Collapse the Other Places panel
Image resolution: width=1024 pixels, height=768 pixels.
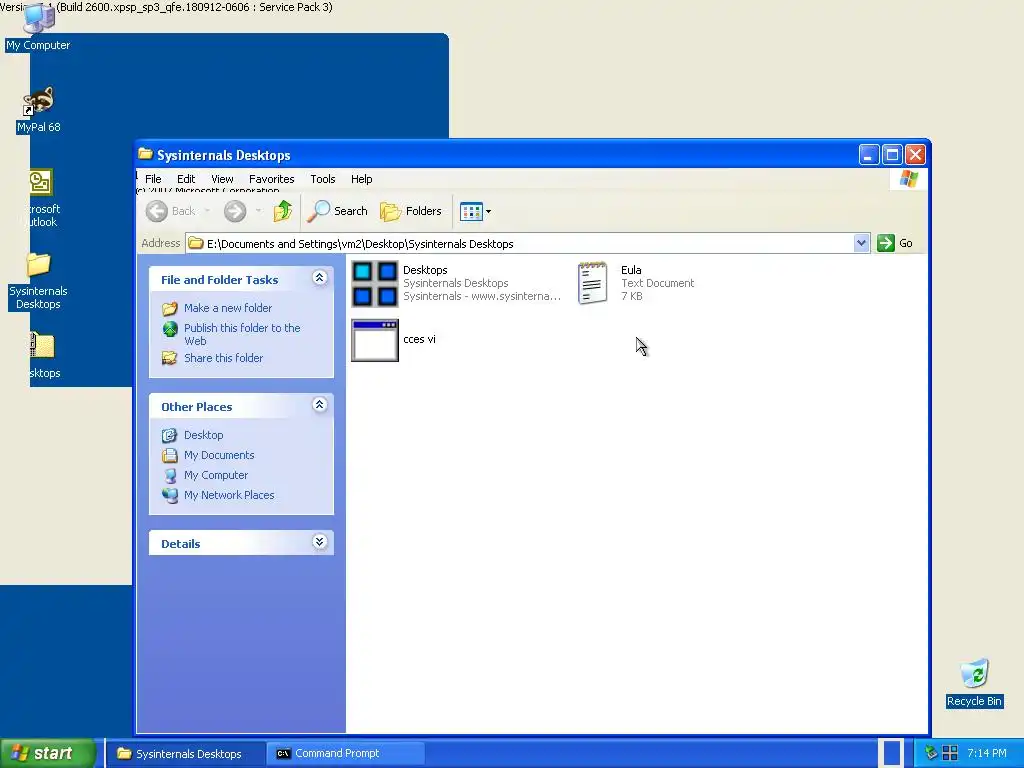point(319,405)
